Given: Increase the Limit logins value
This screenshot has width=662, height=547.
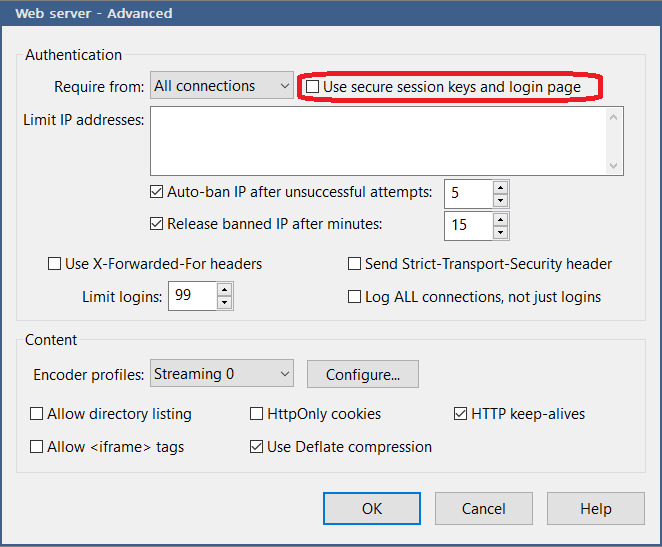Looking at the screenshot, I should click(x=225, y=290).
